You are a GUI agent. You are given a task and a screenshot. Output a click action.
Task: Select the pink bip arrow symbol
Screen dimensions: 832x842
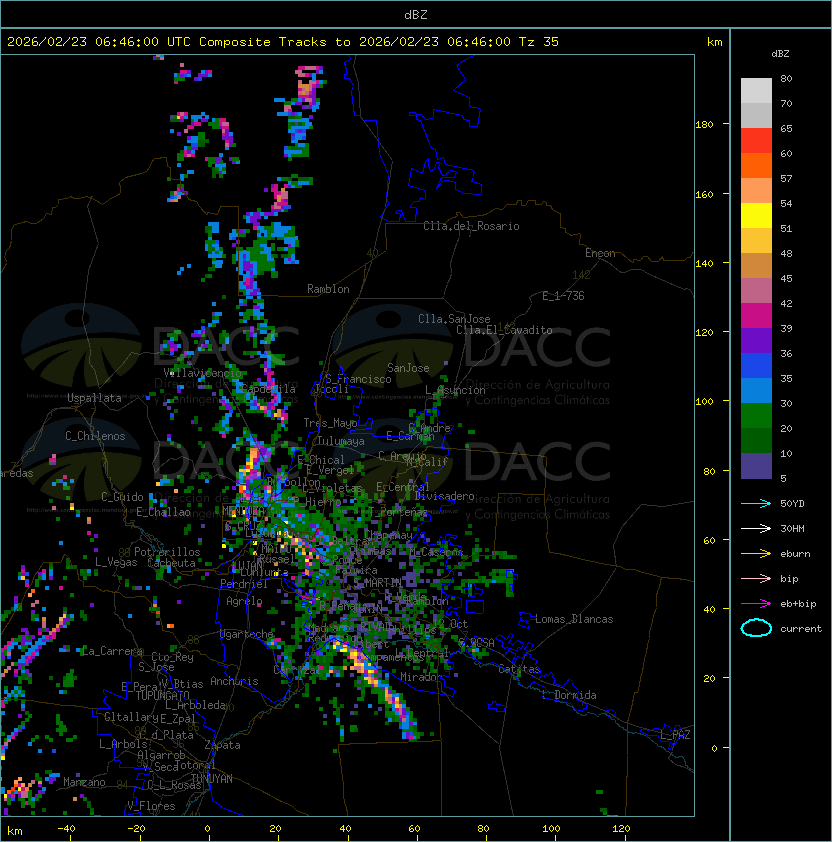coord(756,578)
